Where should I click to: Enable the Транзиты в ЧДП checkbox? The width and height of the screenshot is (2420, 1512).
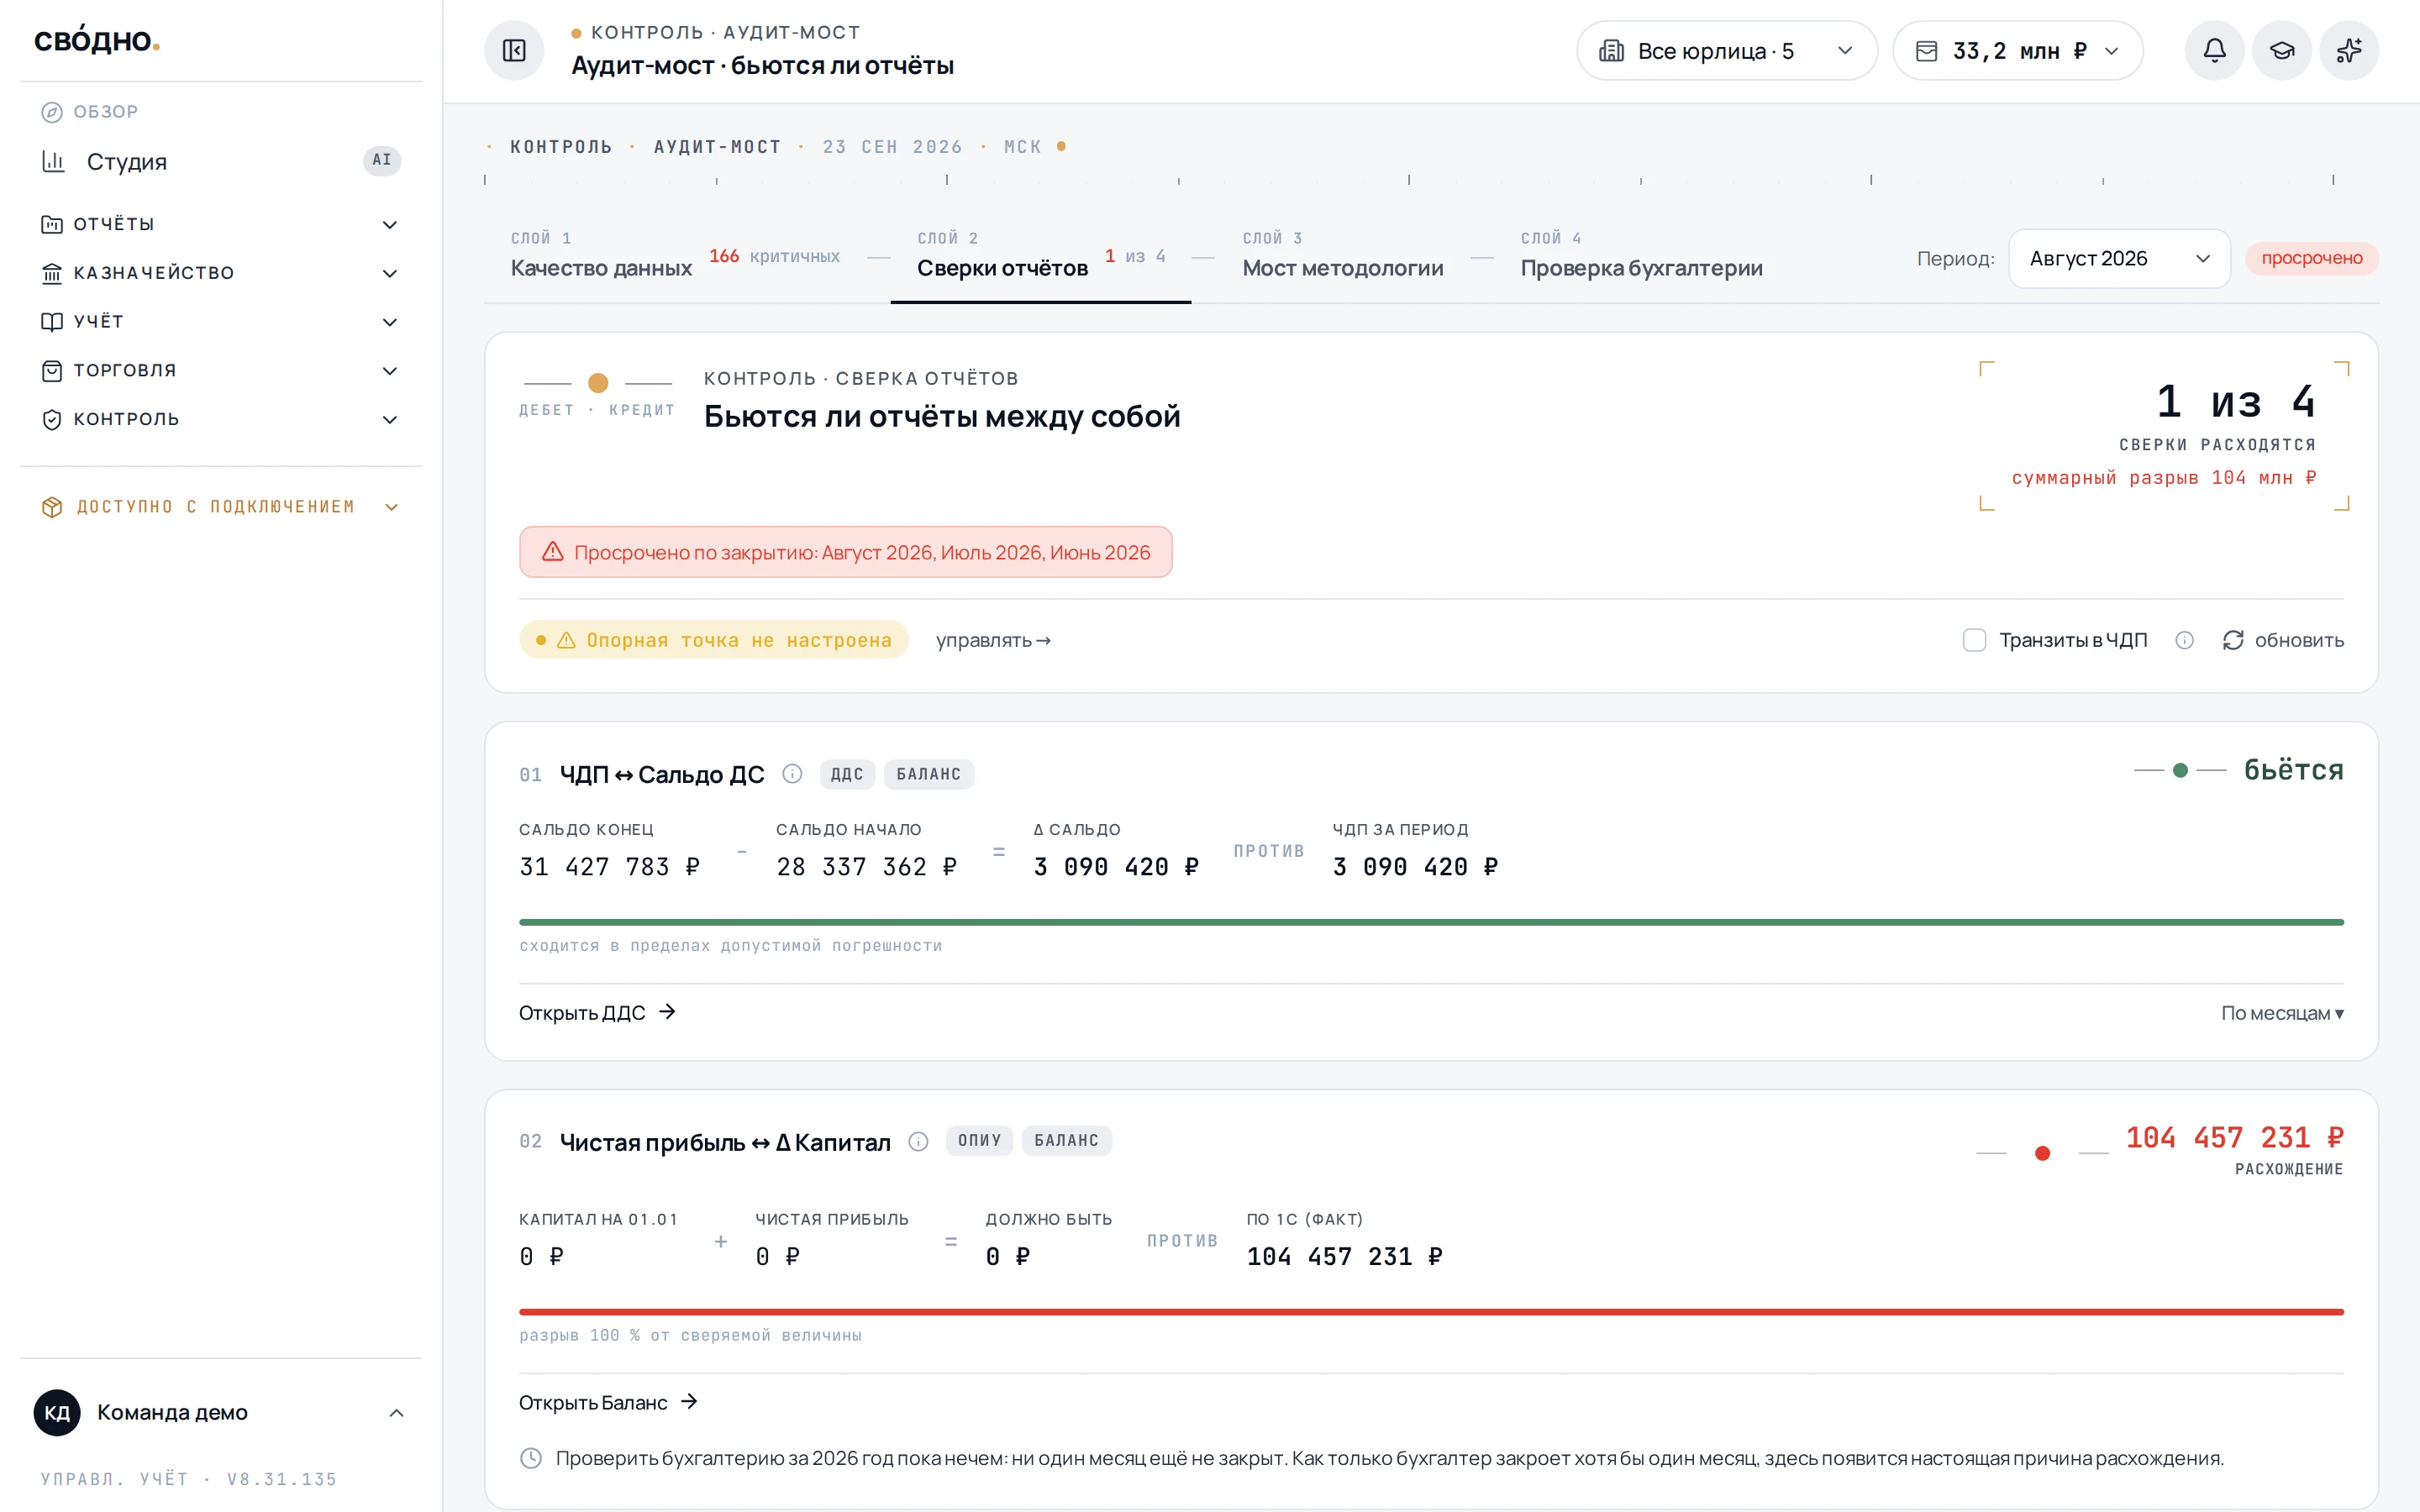pos(1974,640)
